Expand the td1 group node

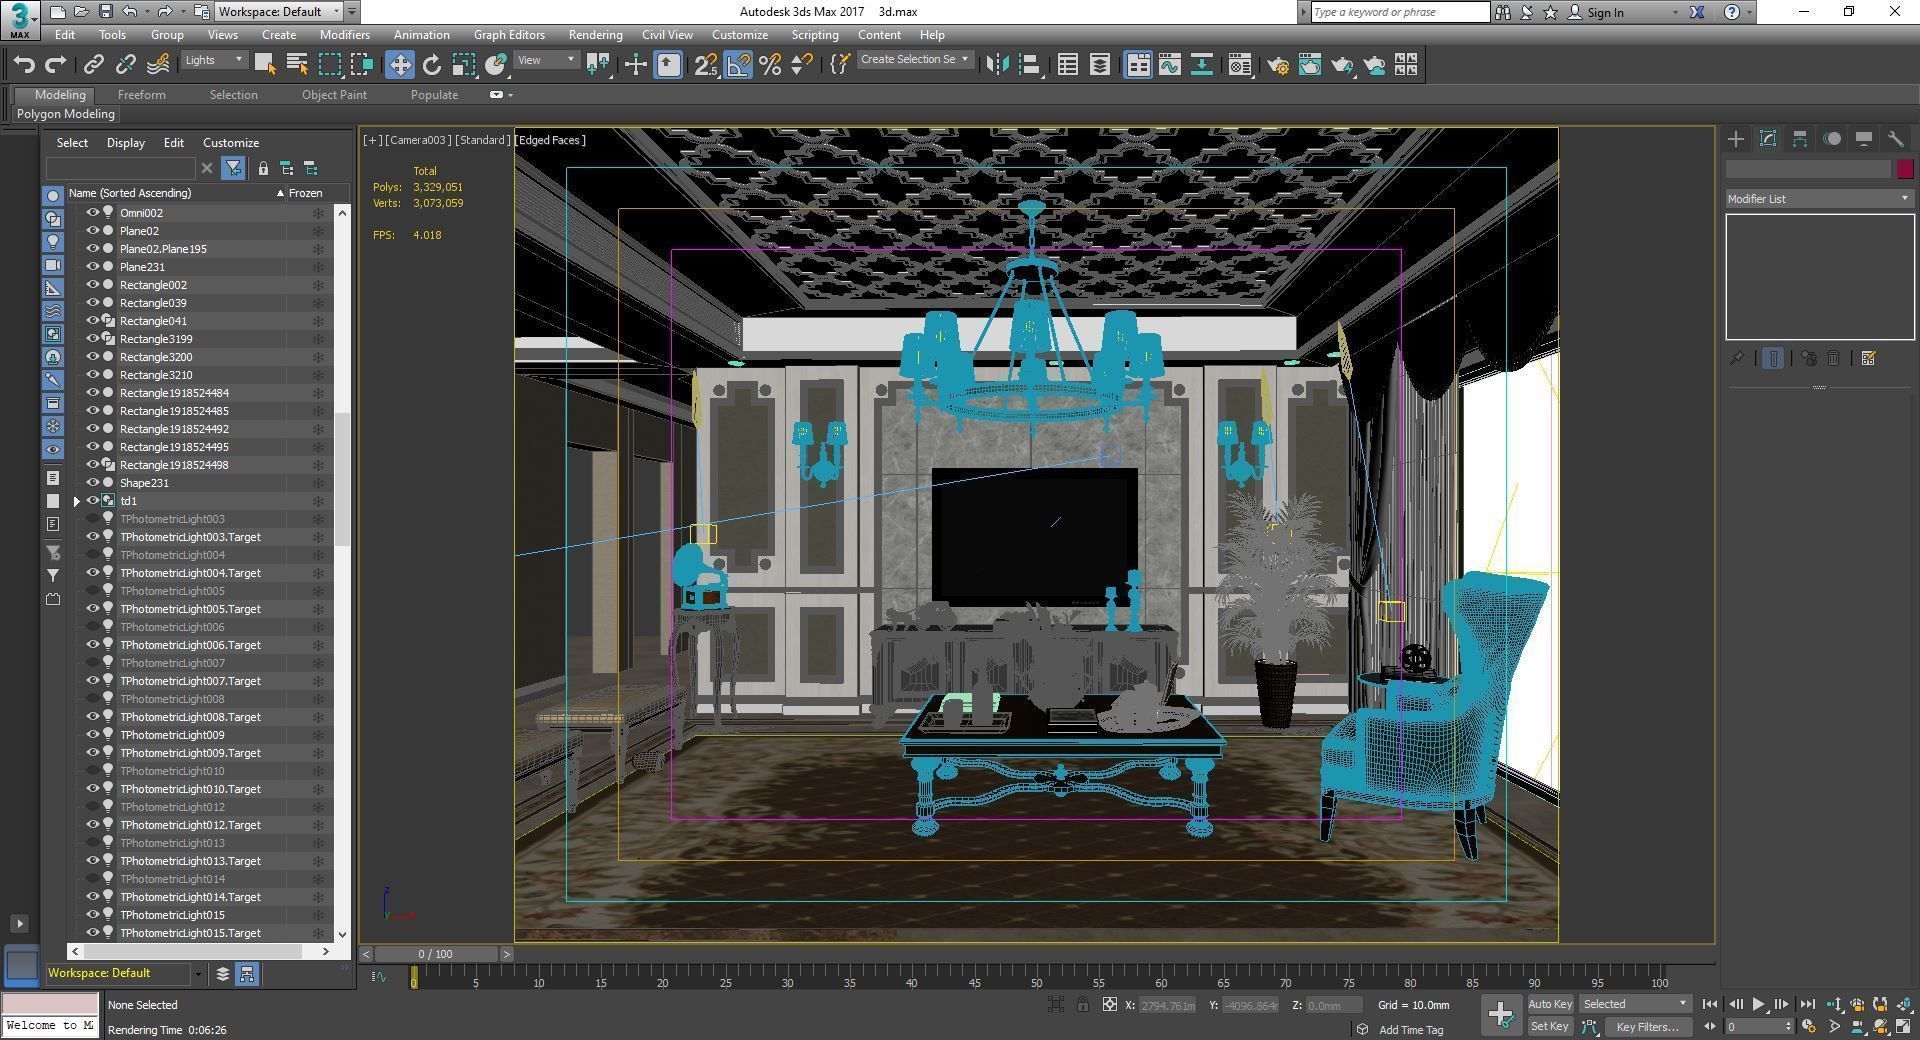click(76, 501)
